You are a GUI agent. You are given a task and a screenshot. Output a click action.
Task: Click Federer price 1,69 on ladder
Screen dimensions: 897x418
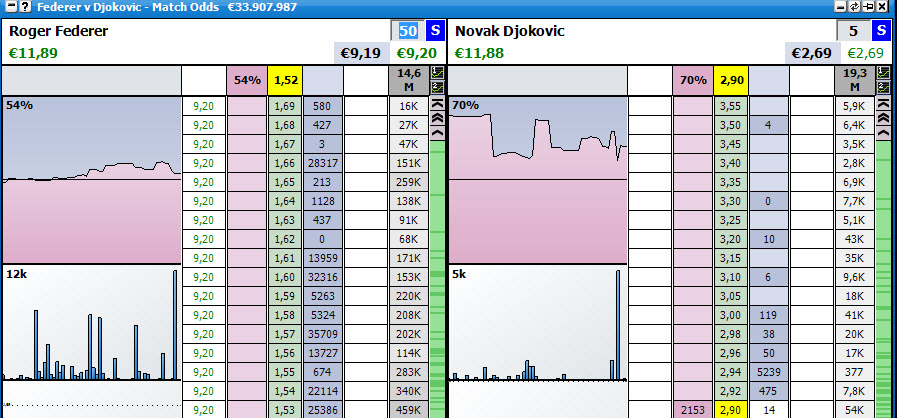coord(285,106)
